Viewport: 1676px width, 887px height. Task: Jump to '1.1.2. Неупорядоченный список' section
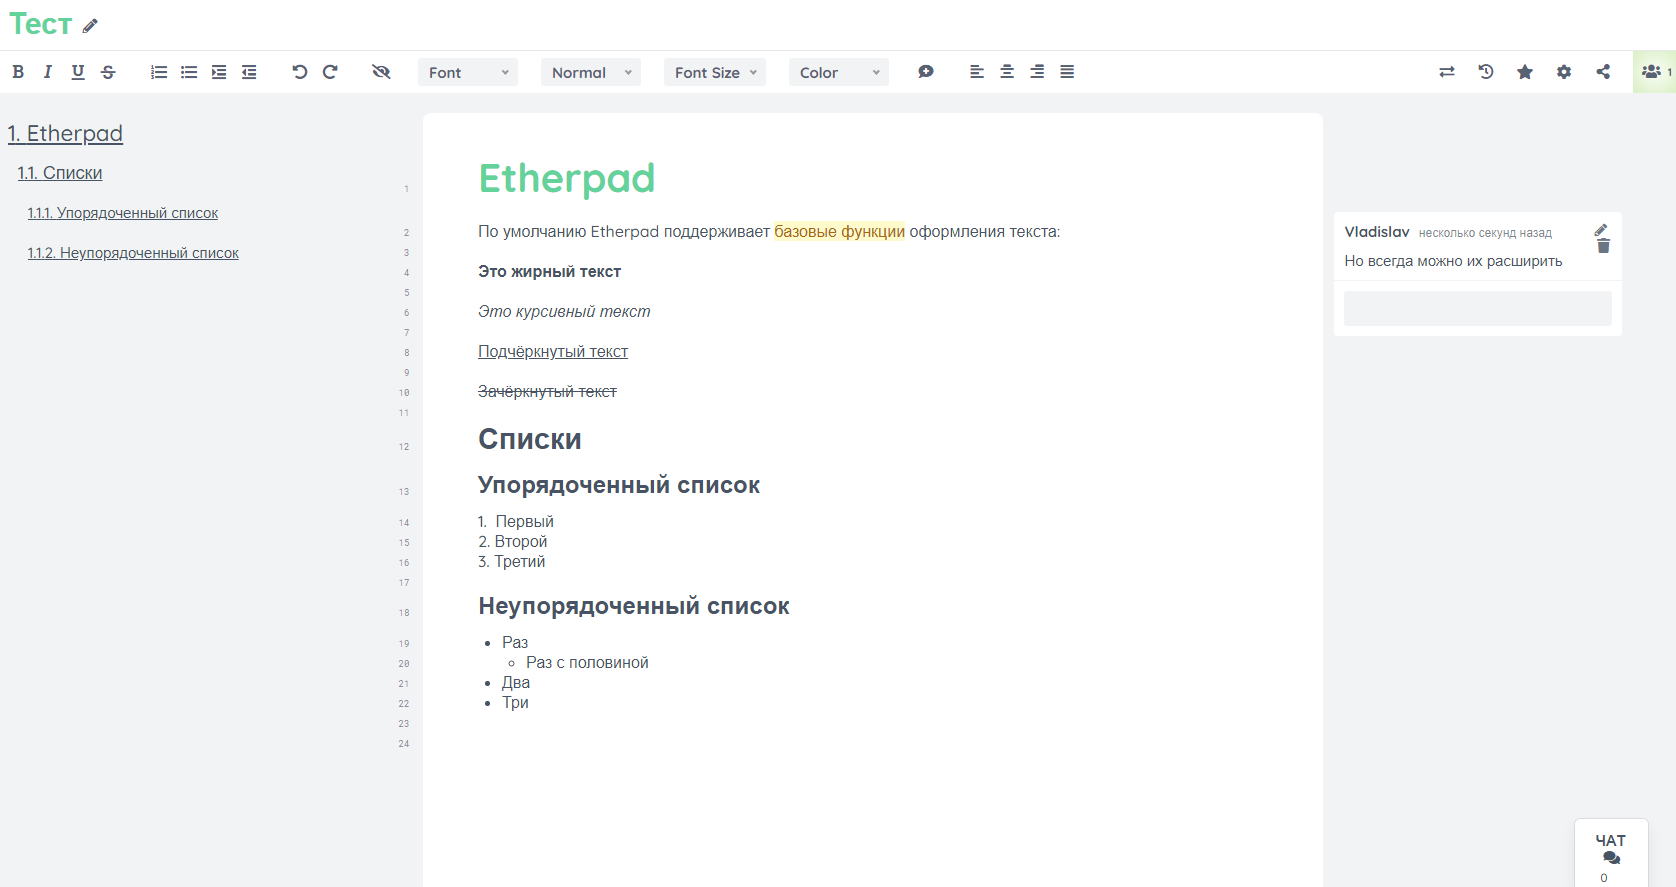point(133,253)
